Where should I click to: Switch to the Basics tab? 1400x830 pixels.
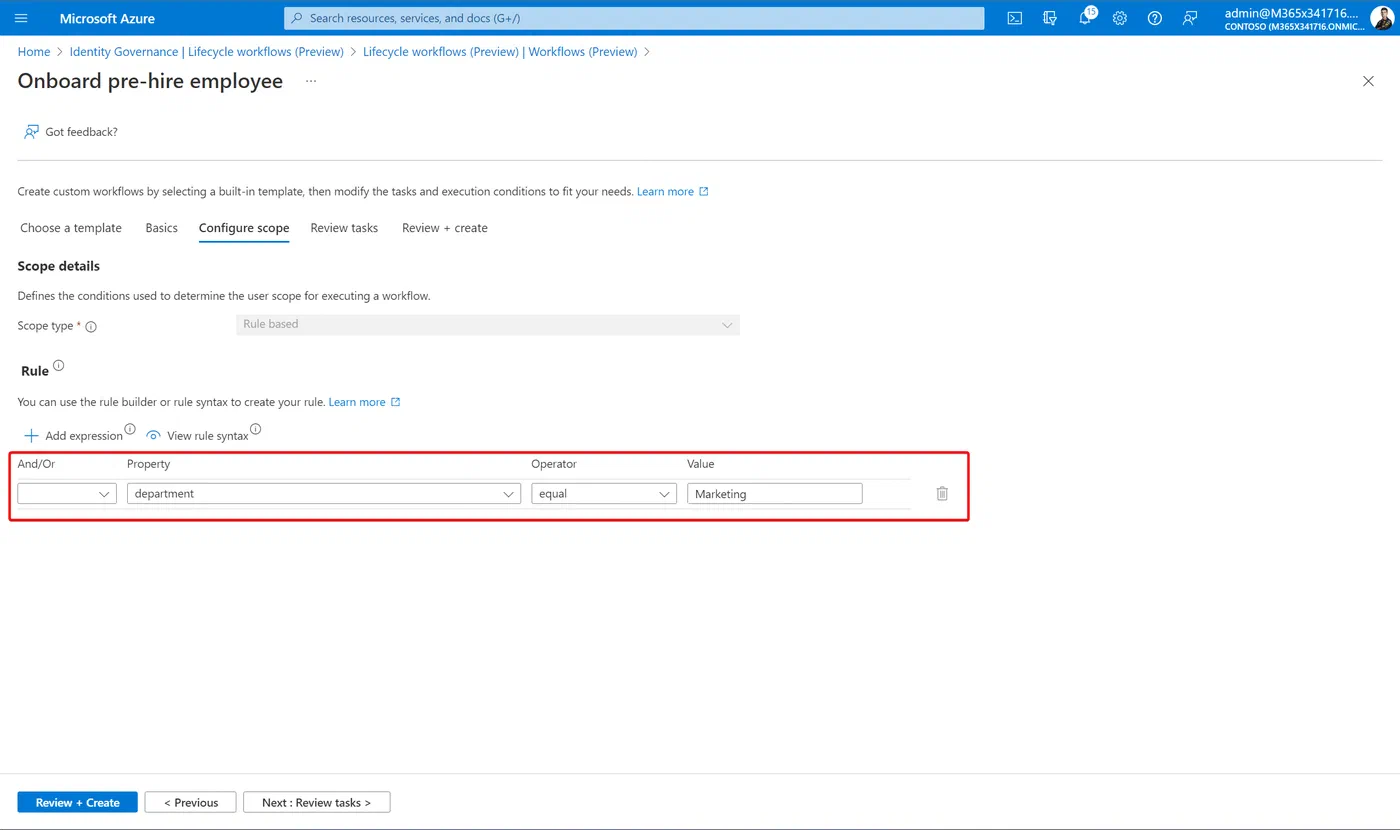coord(161,228)
